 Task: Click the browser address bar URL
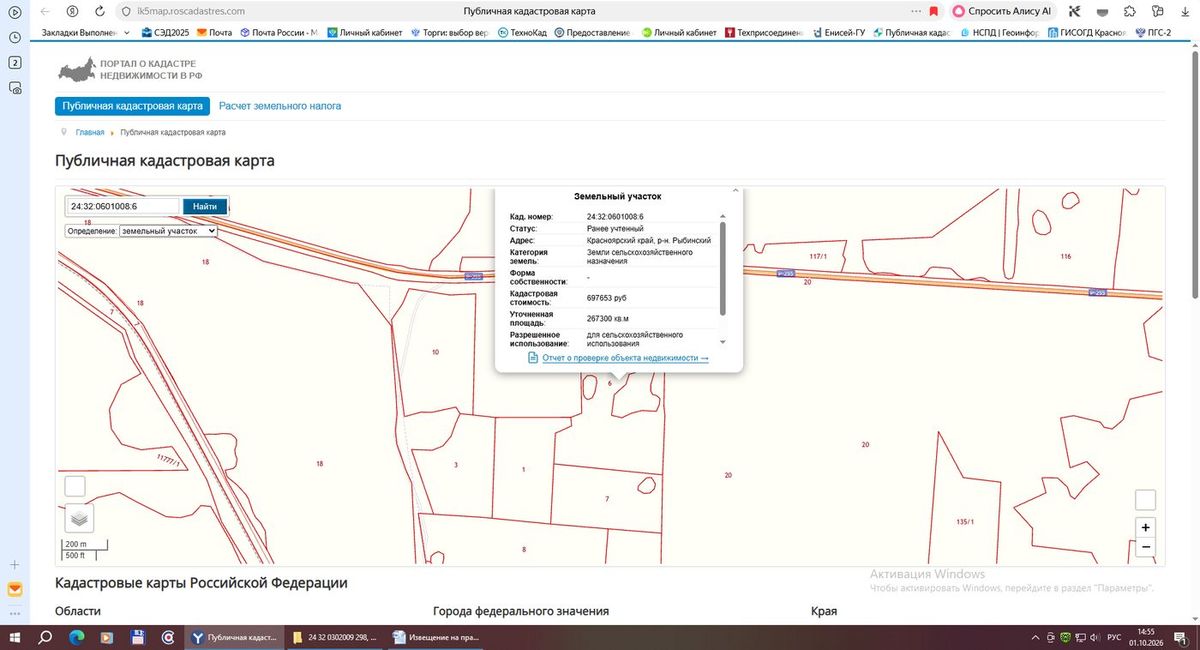click(191, 11)
